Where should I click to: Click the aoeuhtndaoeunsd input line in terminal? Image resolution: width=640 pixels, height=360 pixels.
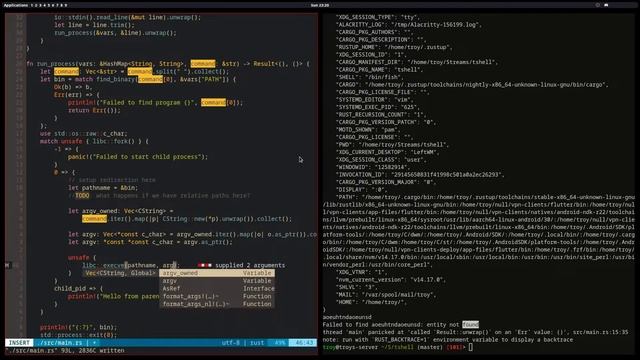[347, 317]
